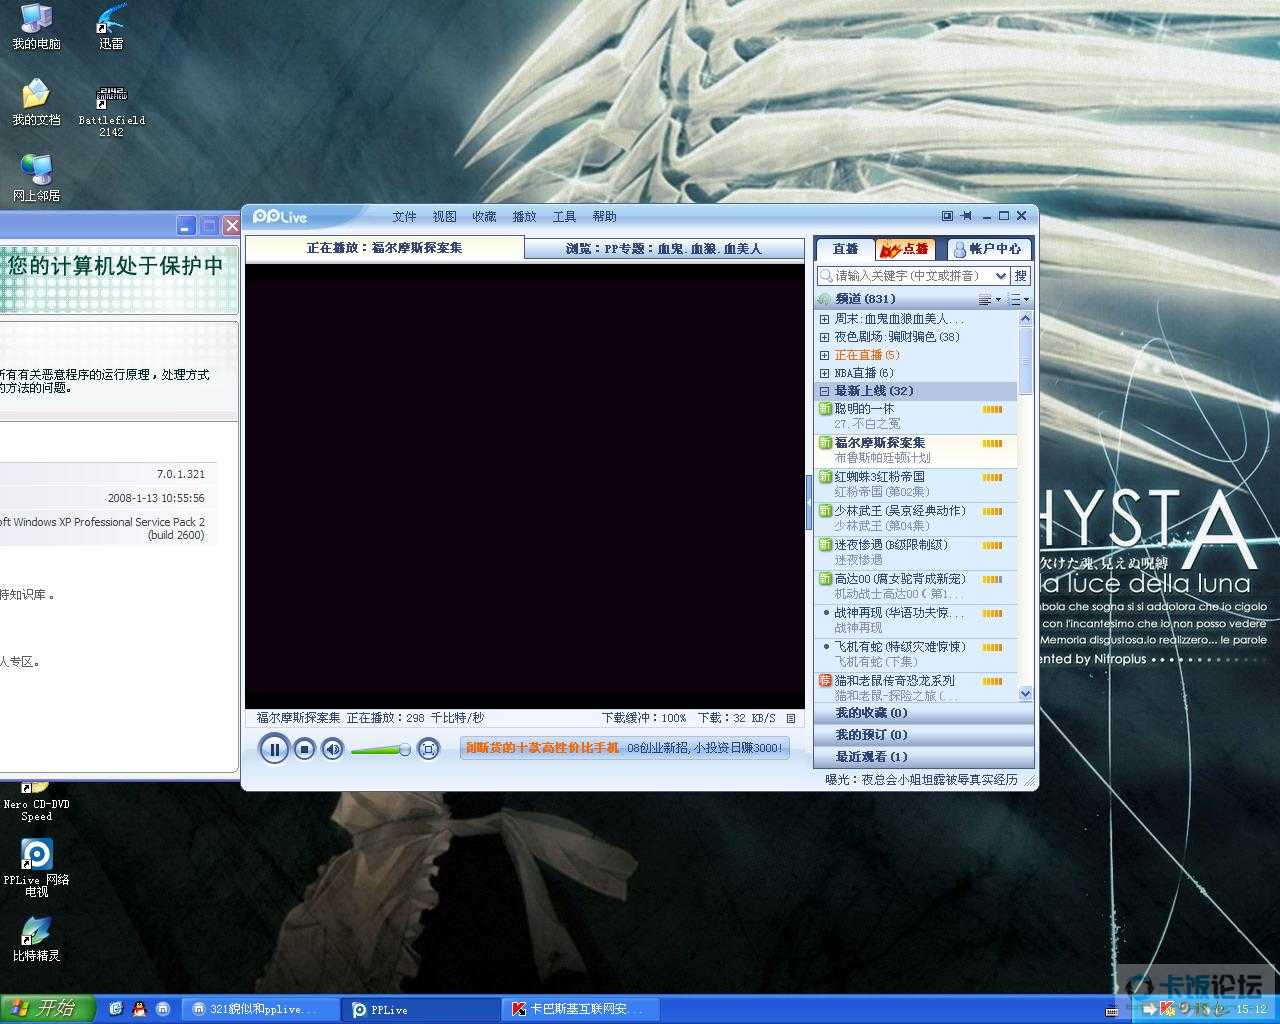
Task: Open the channel sort dropdown
Action: [989, 299]
